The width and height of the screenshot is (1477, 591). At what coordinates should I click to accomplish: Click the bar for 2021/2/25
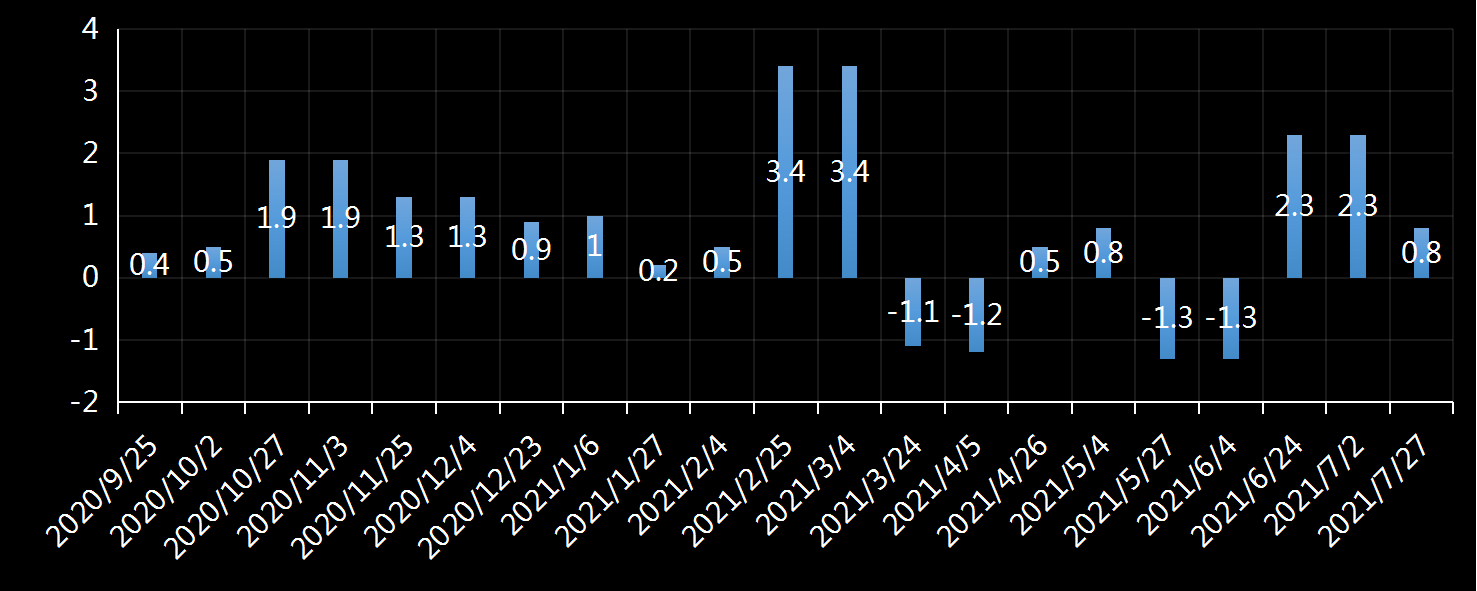click(785, 120)
